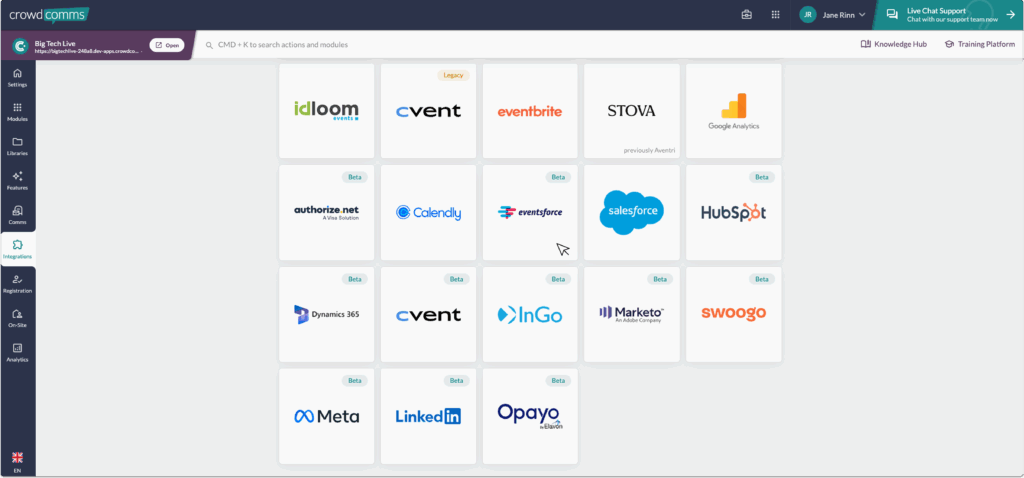View Analytics from the sidebar
Screen dimensions: 1024x478
tap(17, 352)
